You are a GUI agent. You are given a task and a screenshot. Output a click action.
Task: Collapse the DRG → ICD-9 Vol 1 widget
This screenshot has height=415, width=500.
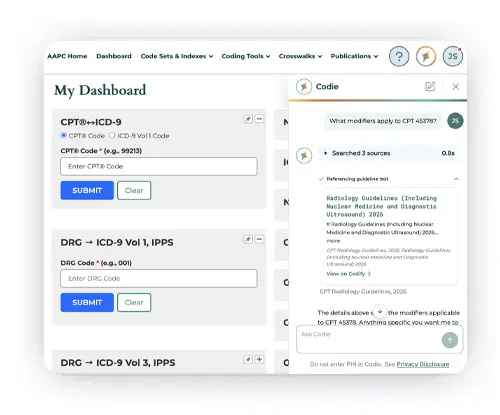tap(259, 239)
